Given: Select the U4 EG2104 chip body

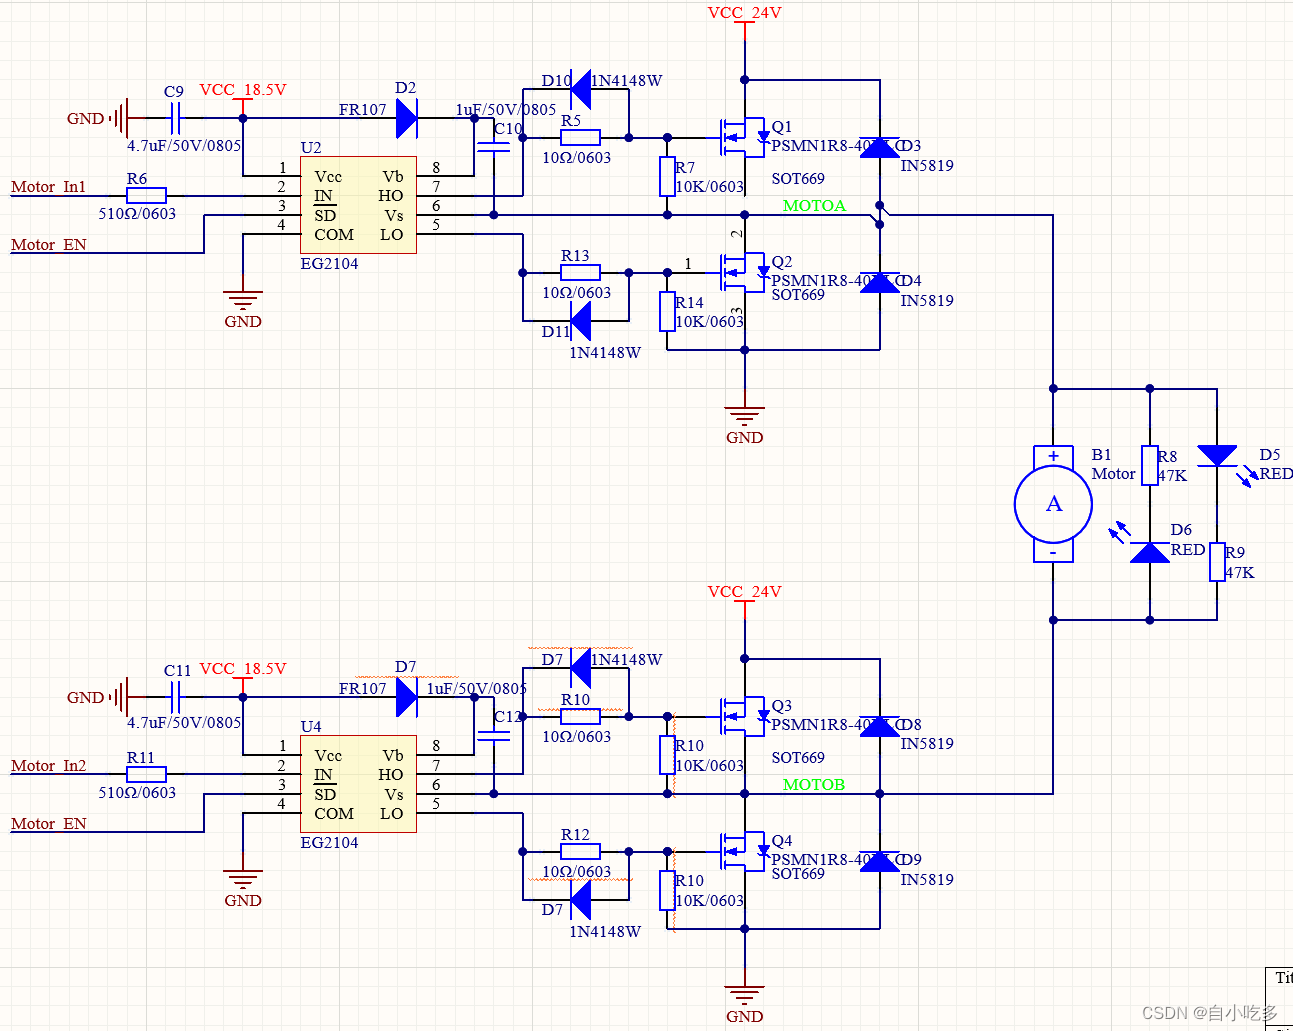Looking at the screenshot, I should 358,784.
